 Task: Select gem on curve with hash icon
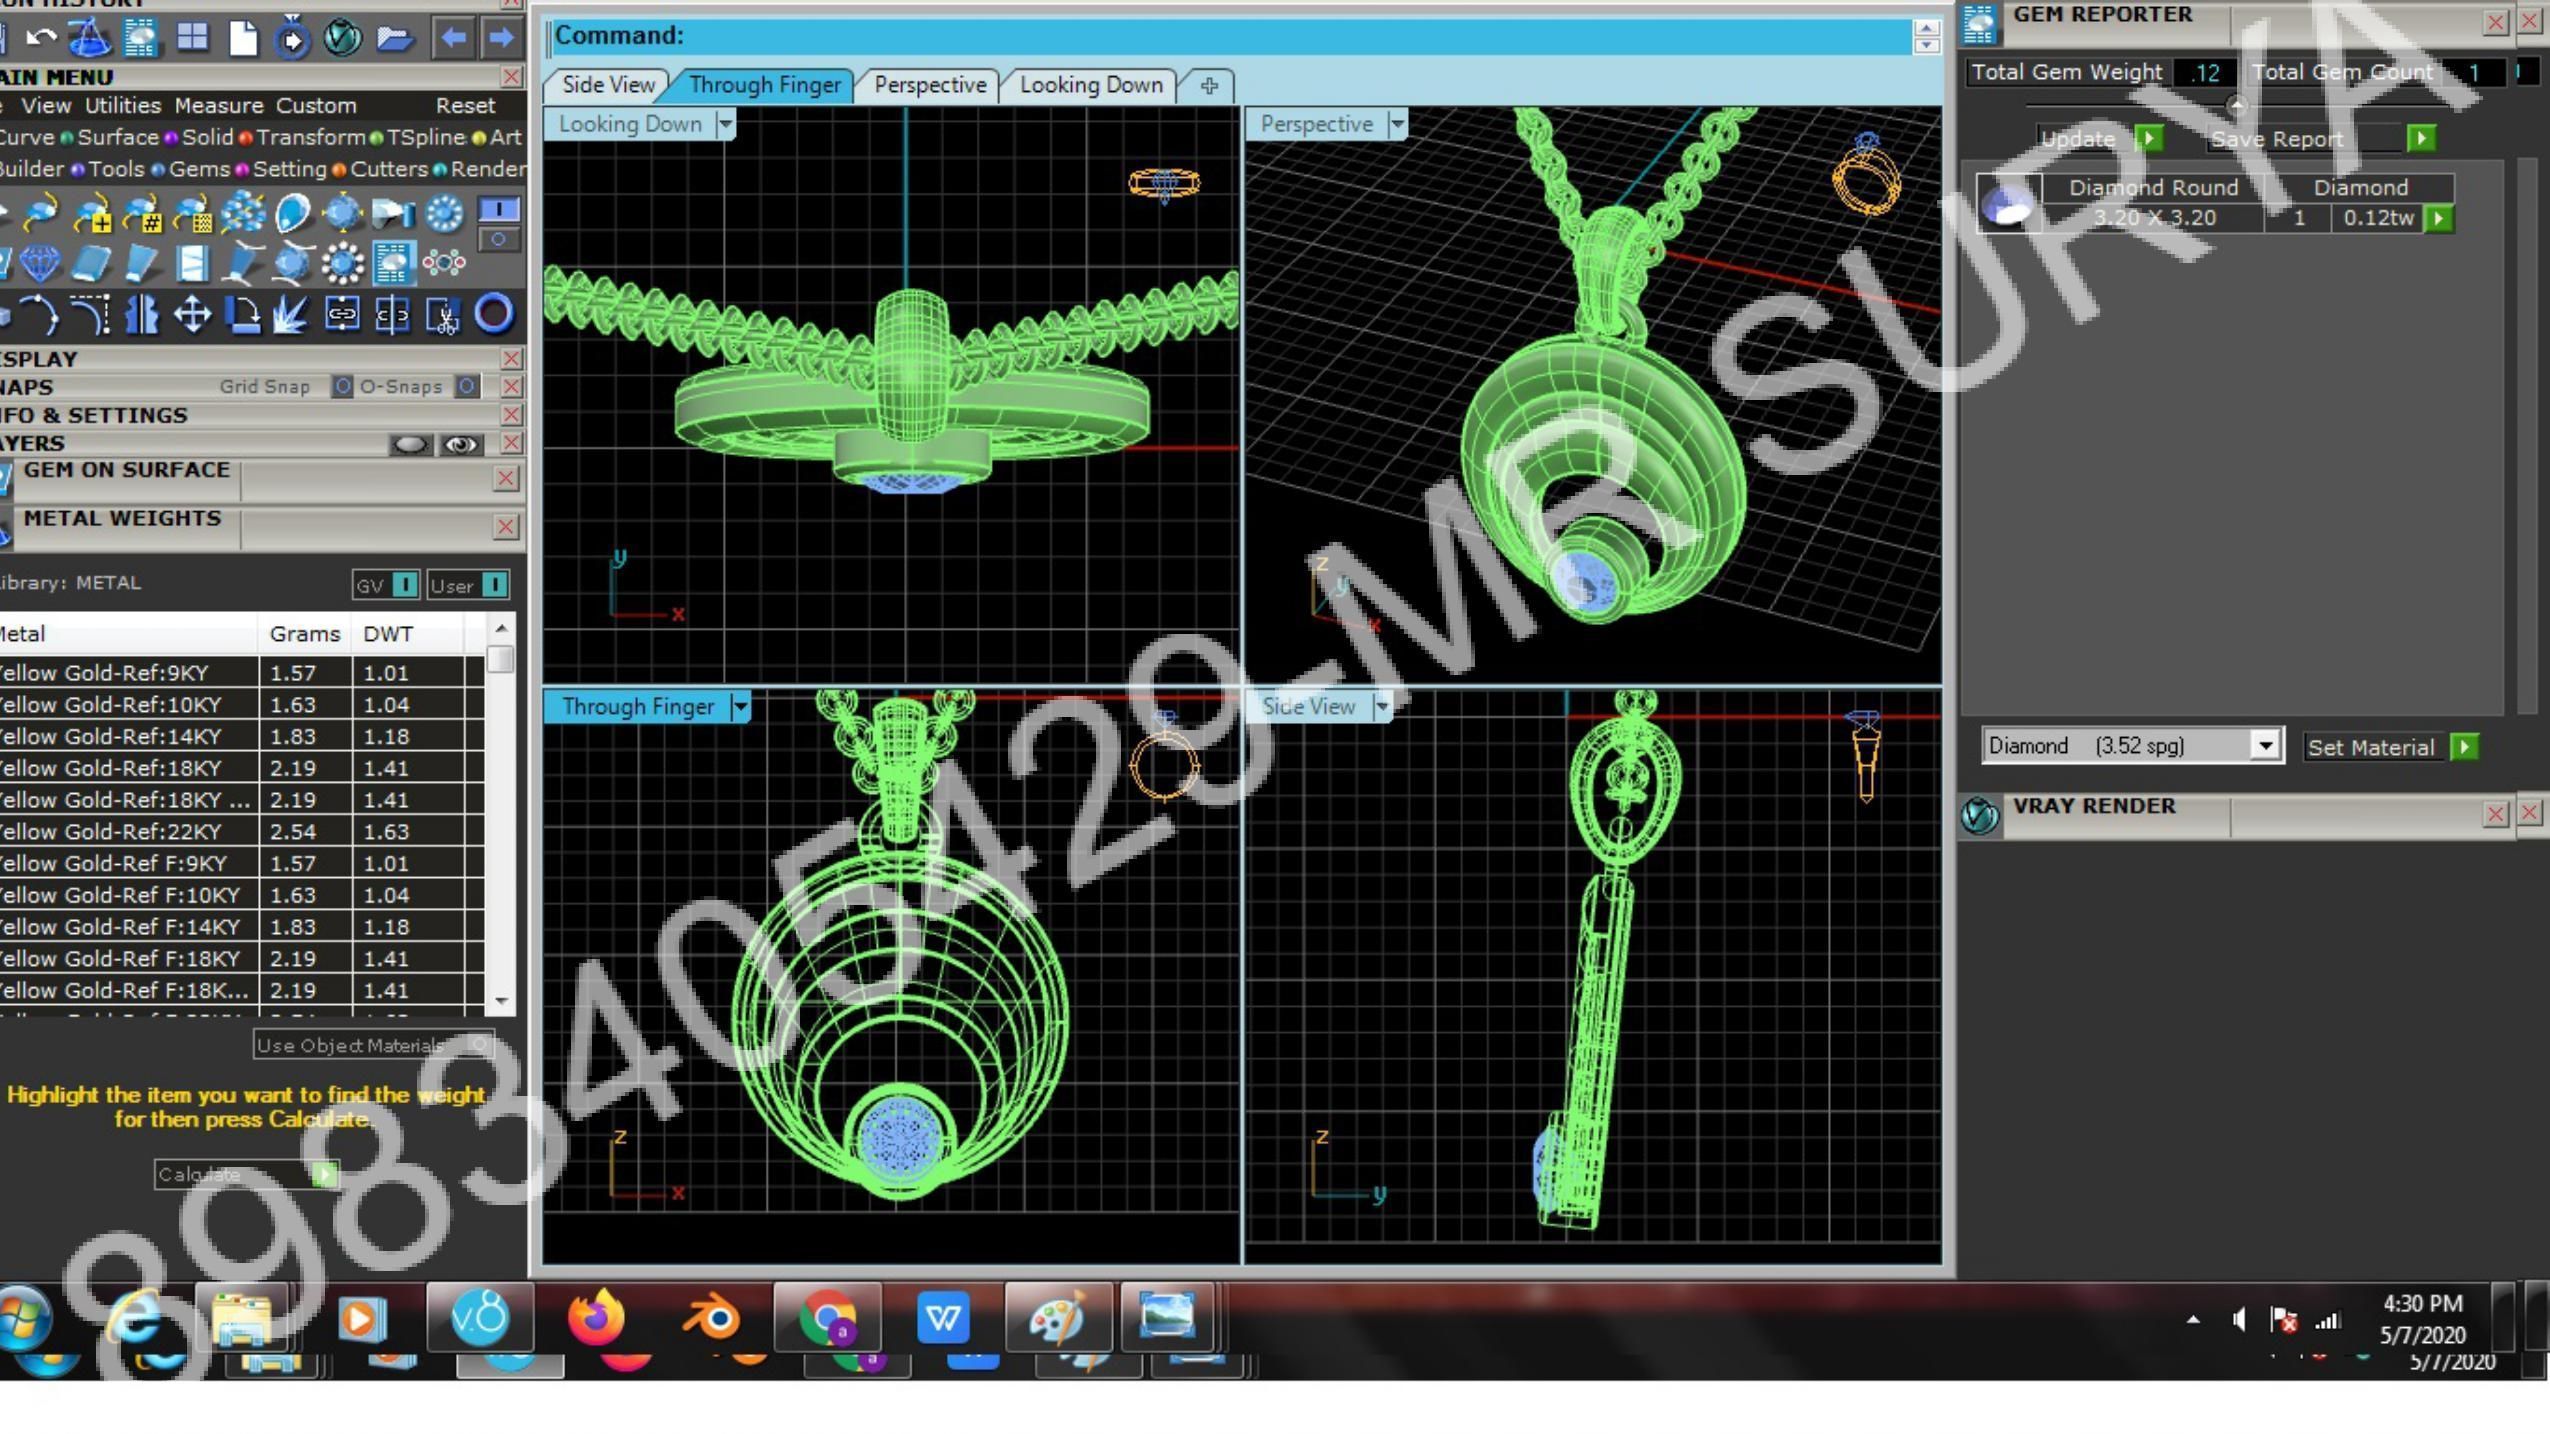click(x=142, y=213)
